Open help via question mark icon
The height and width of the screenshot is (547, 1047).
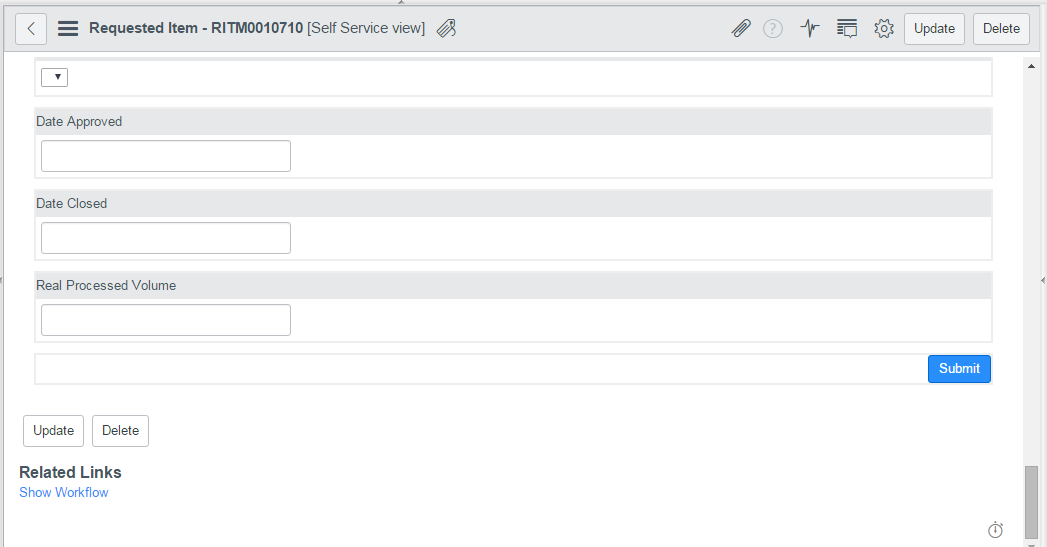[773, 29]
